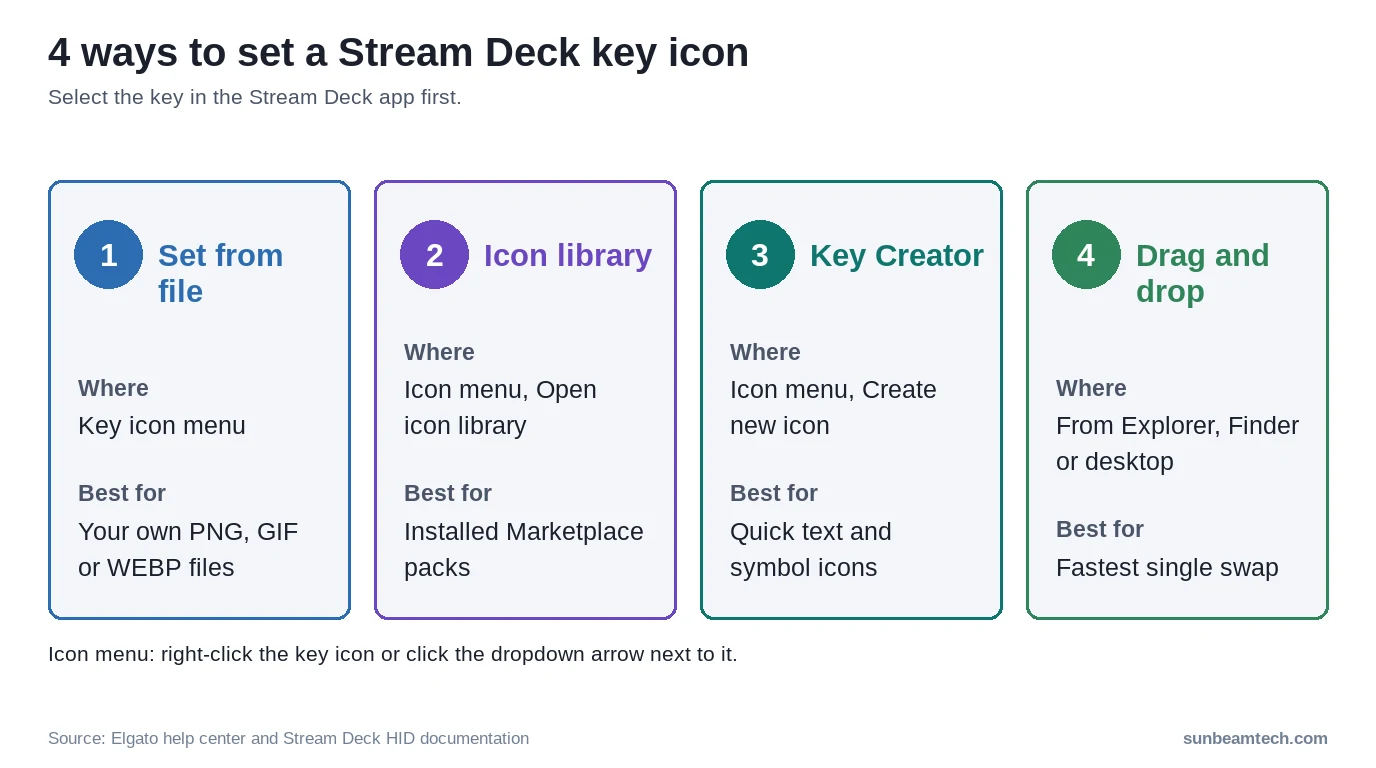Click "Quick text and symbol icons" text
Image resolution: width=1376 pixels, height=768 pixels.
[811, 549]
